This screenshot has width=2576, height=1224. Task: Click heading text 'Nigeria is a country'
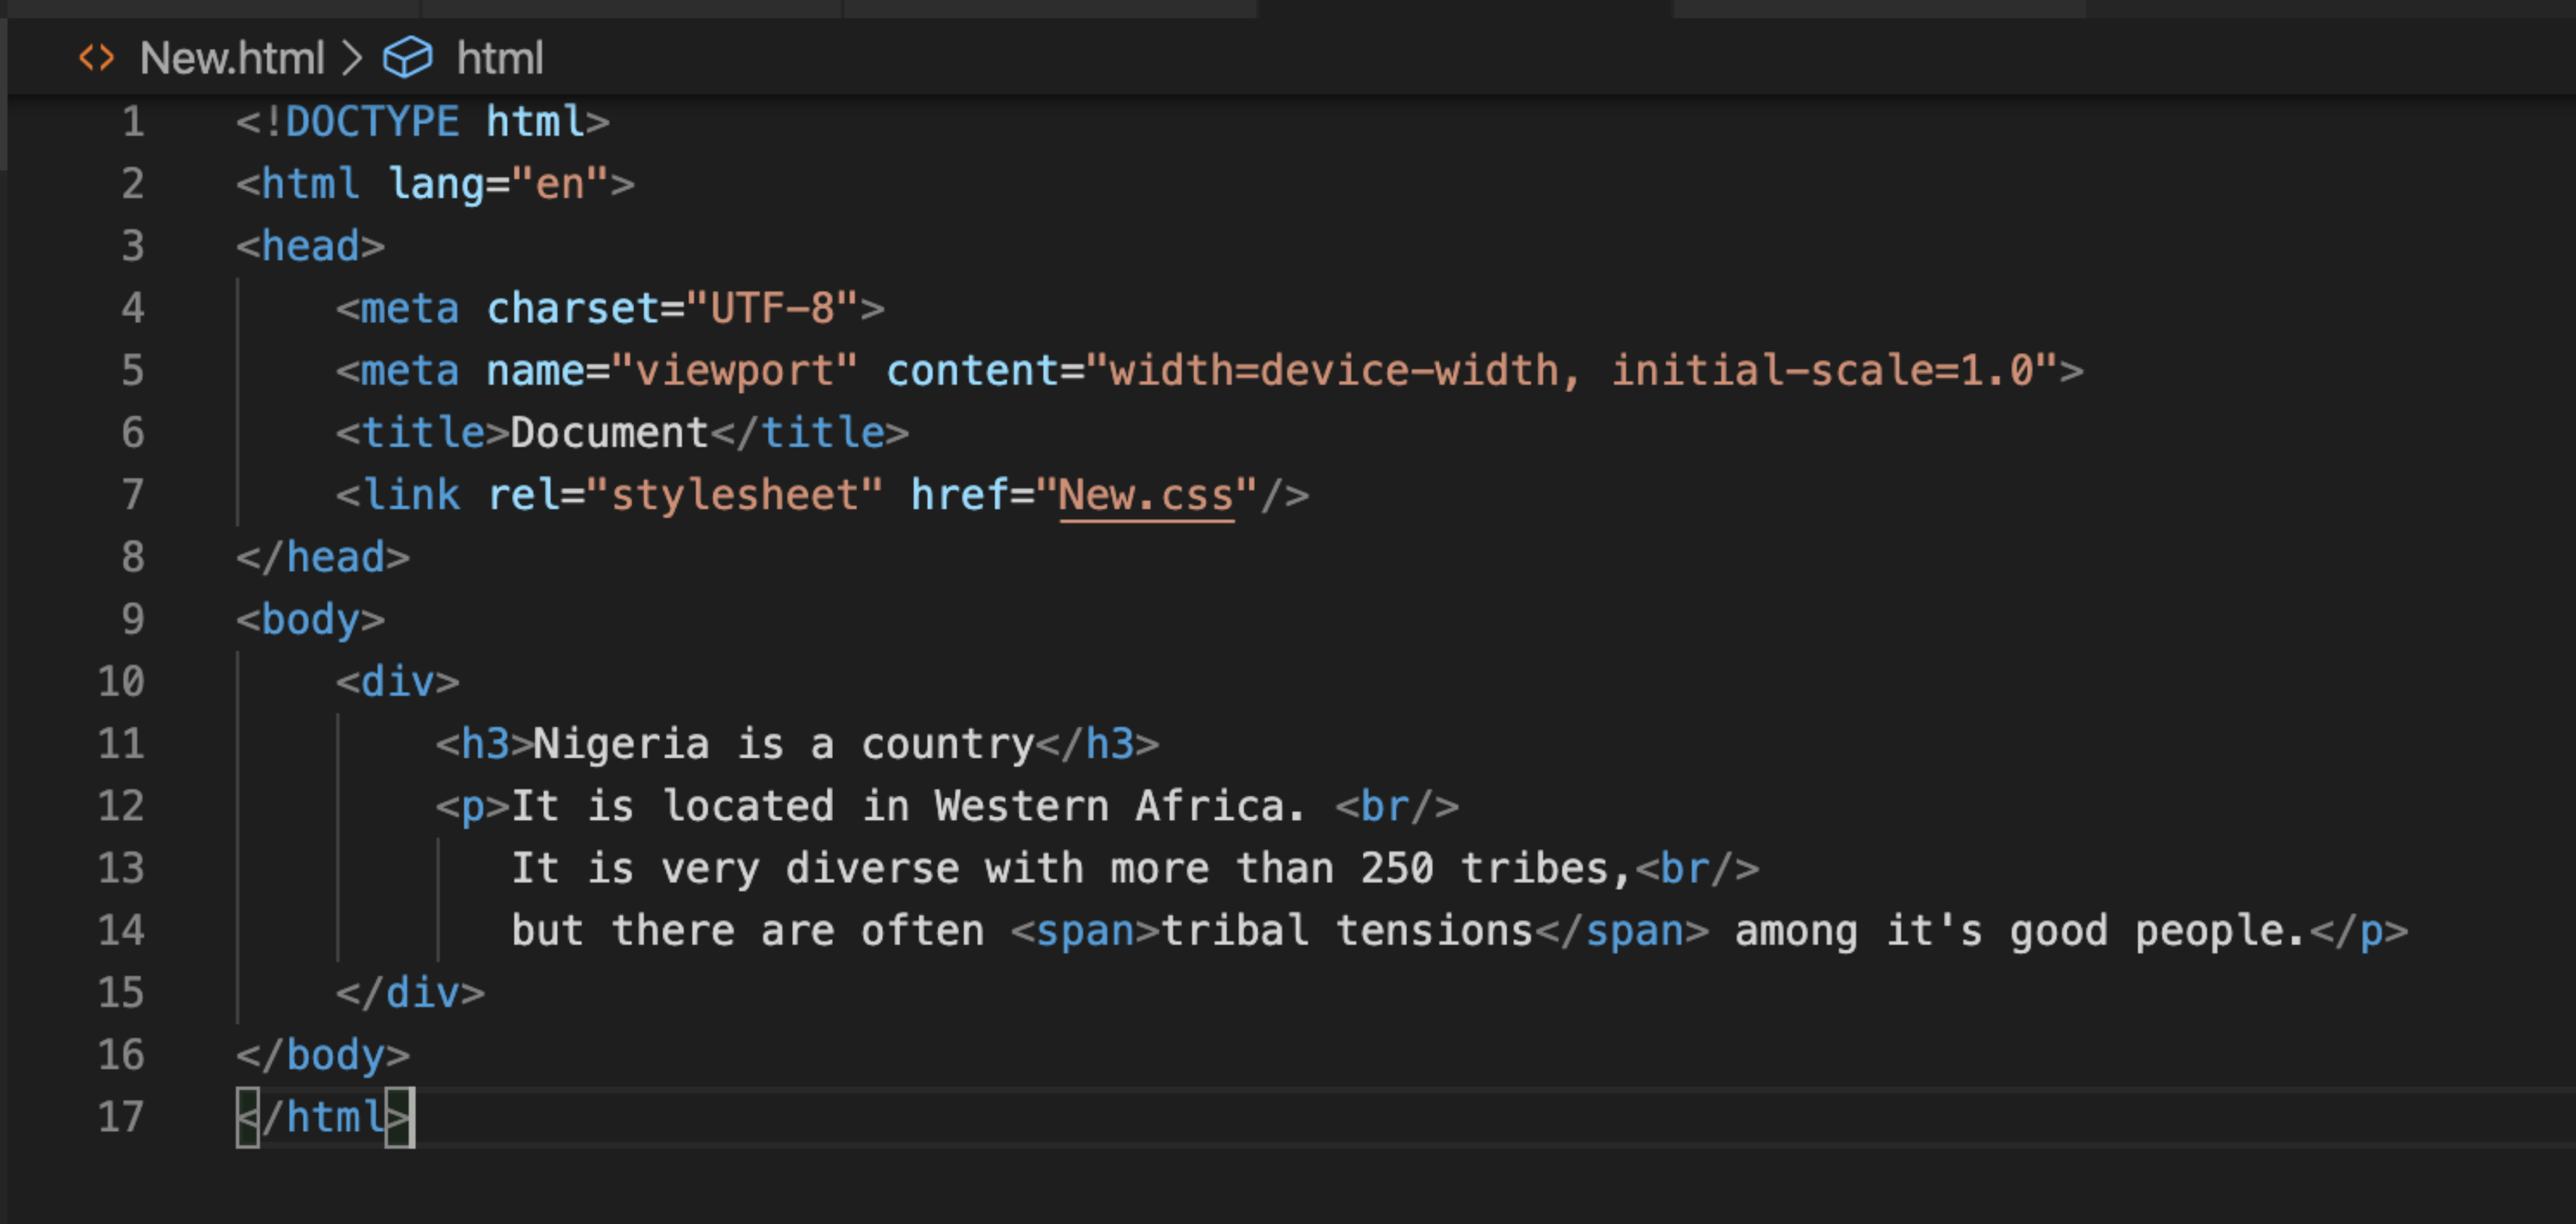783,744
